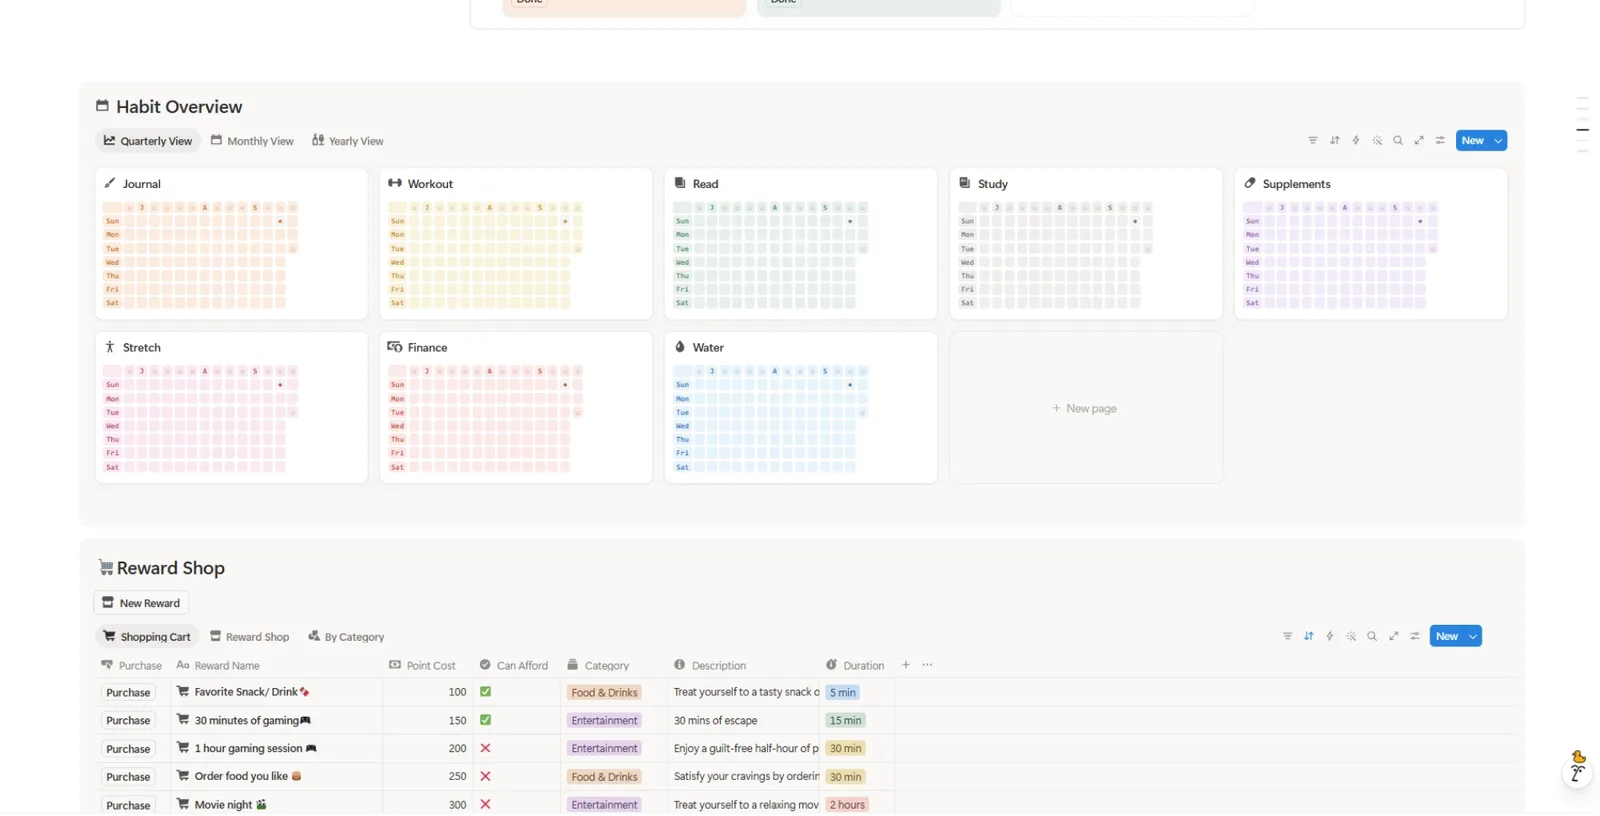The width and height of the screenshot is (1600, 816).
Task: Open Habit Overview database in full page
Action: pos(1419,141)
